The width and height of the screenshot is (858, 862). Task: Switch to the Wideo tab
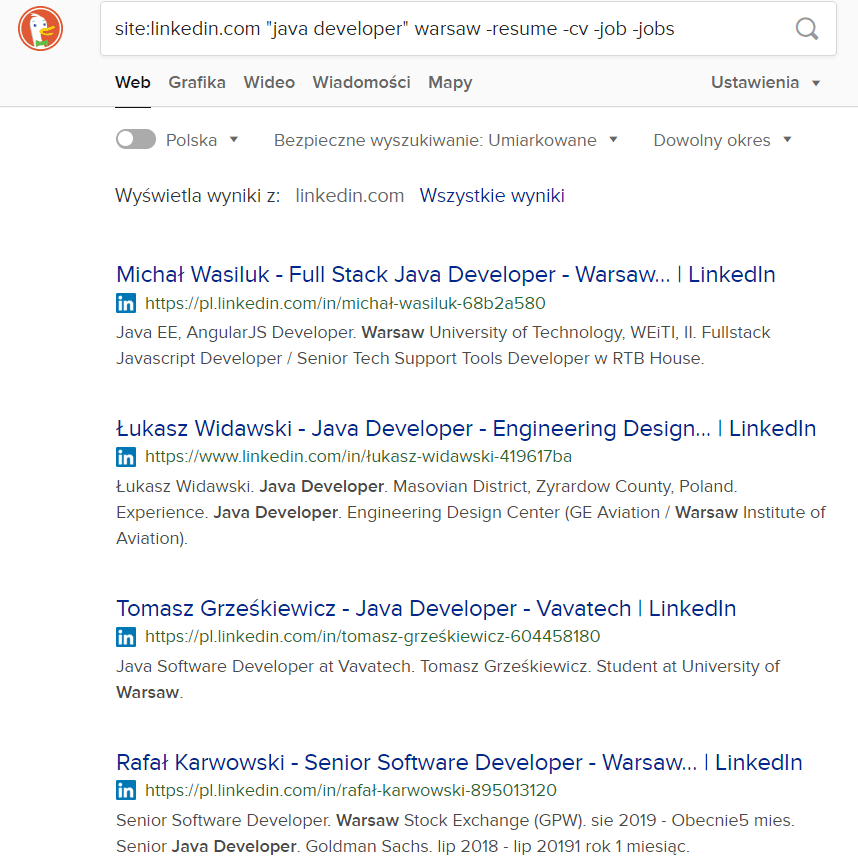pyautogui.click(x=269, y=82)
